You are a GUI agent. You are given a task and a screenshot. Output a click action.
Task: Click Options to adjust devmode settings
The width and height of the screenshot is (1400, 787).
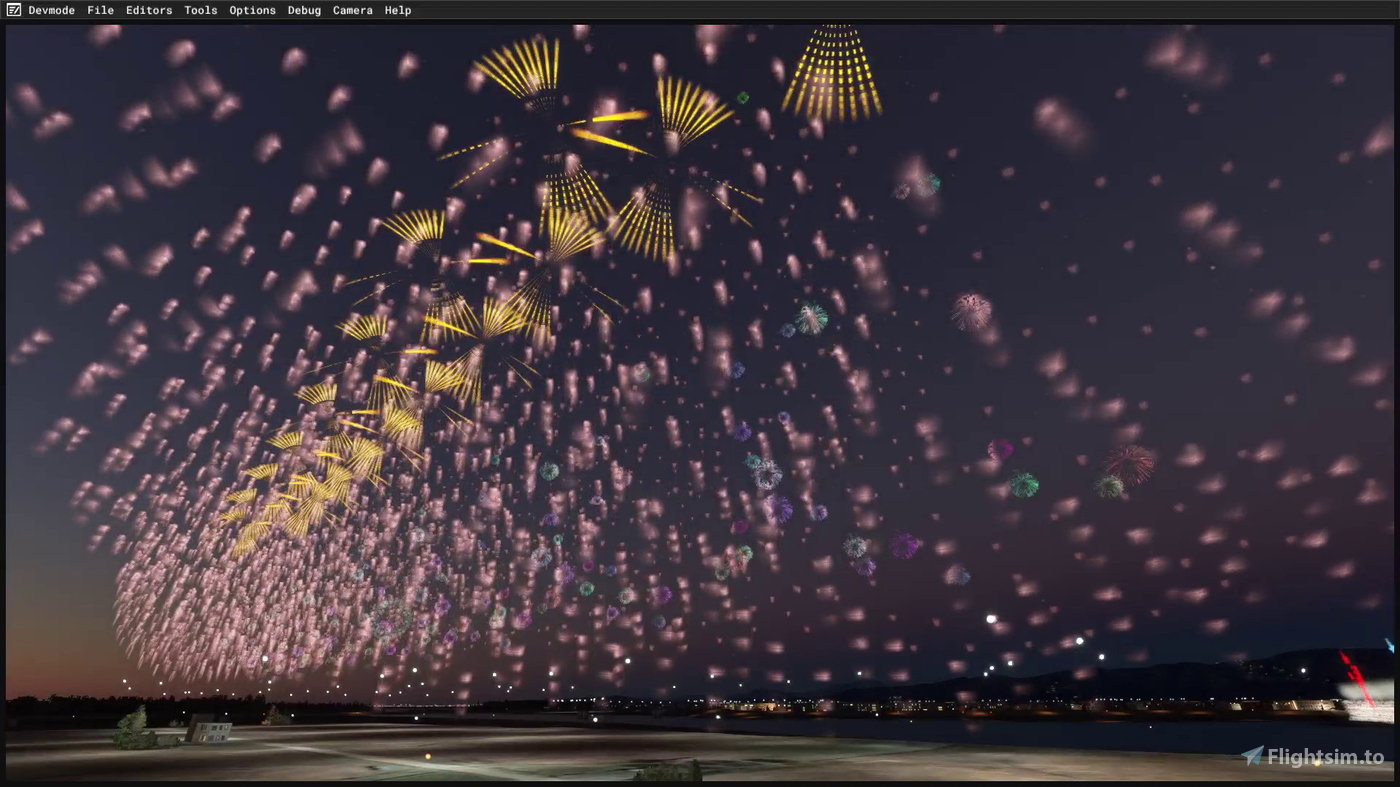[x=252, y=10]
